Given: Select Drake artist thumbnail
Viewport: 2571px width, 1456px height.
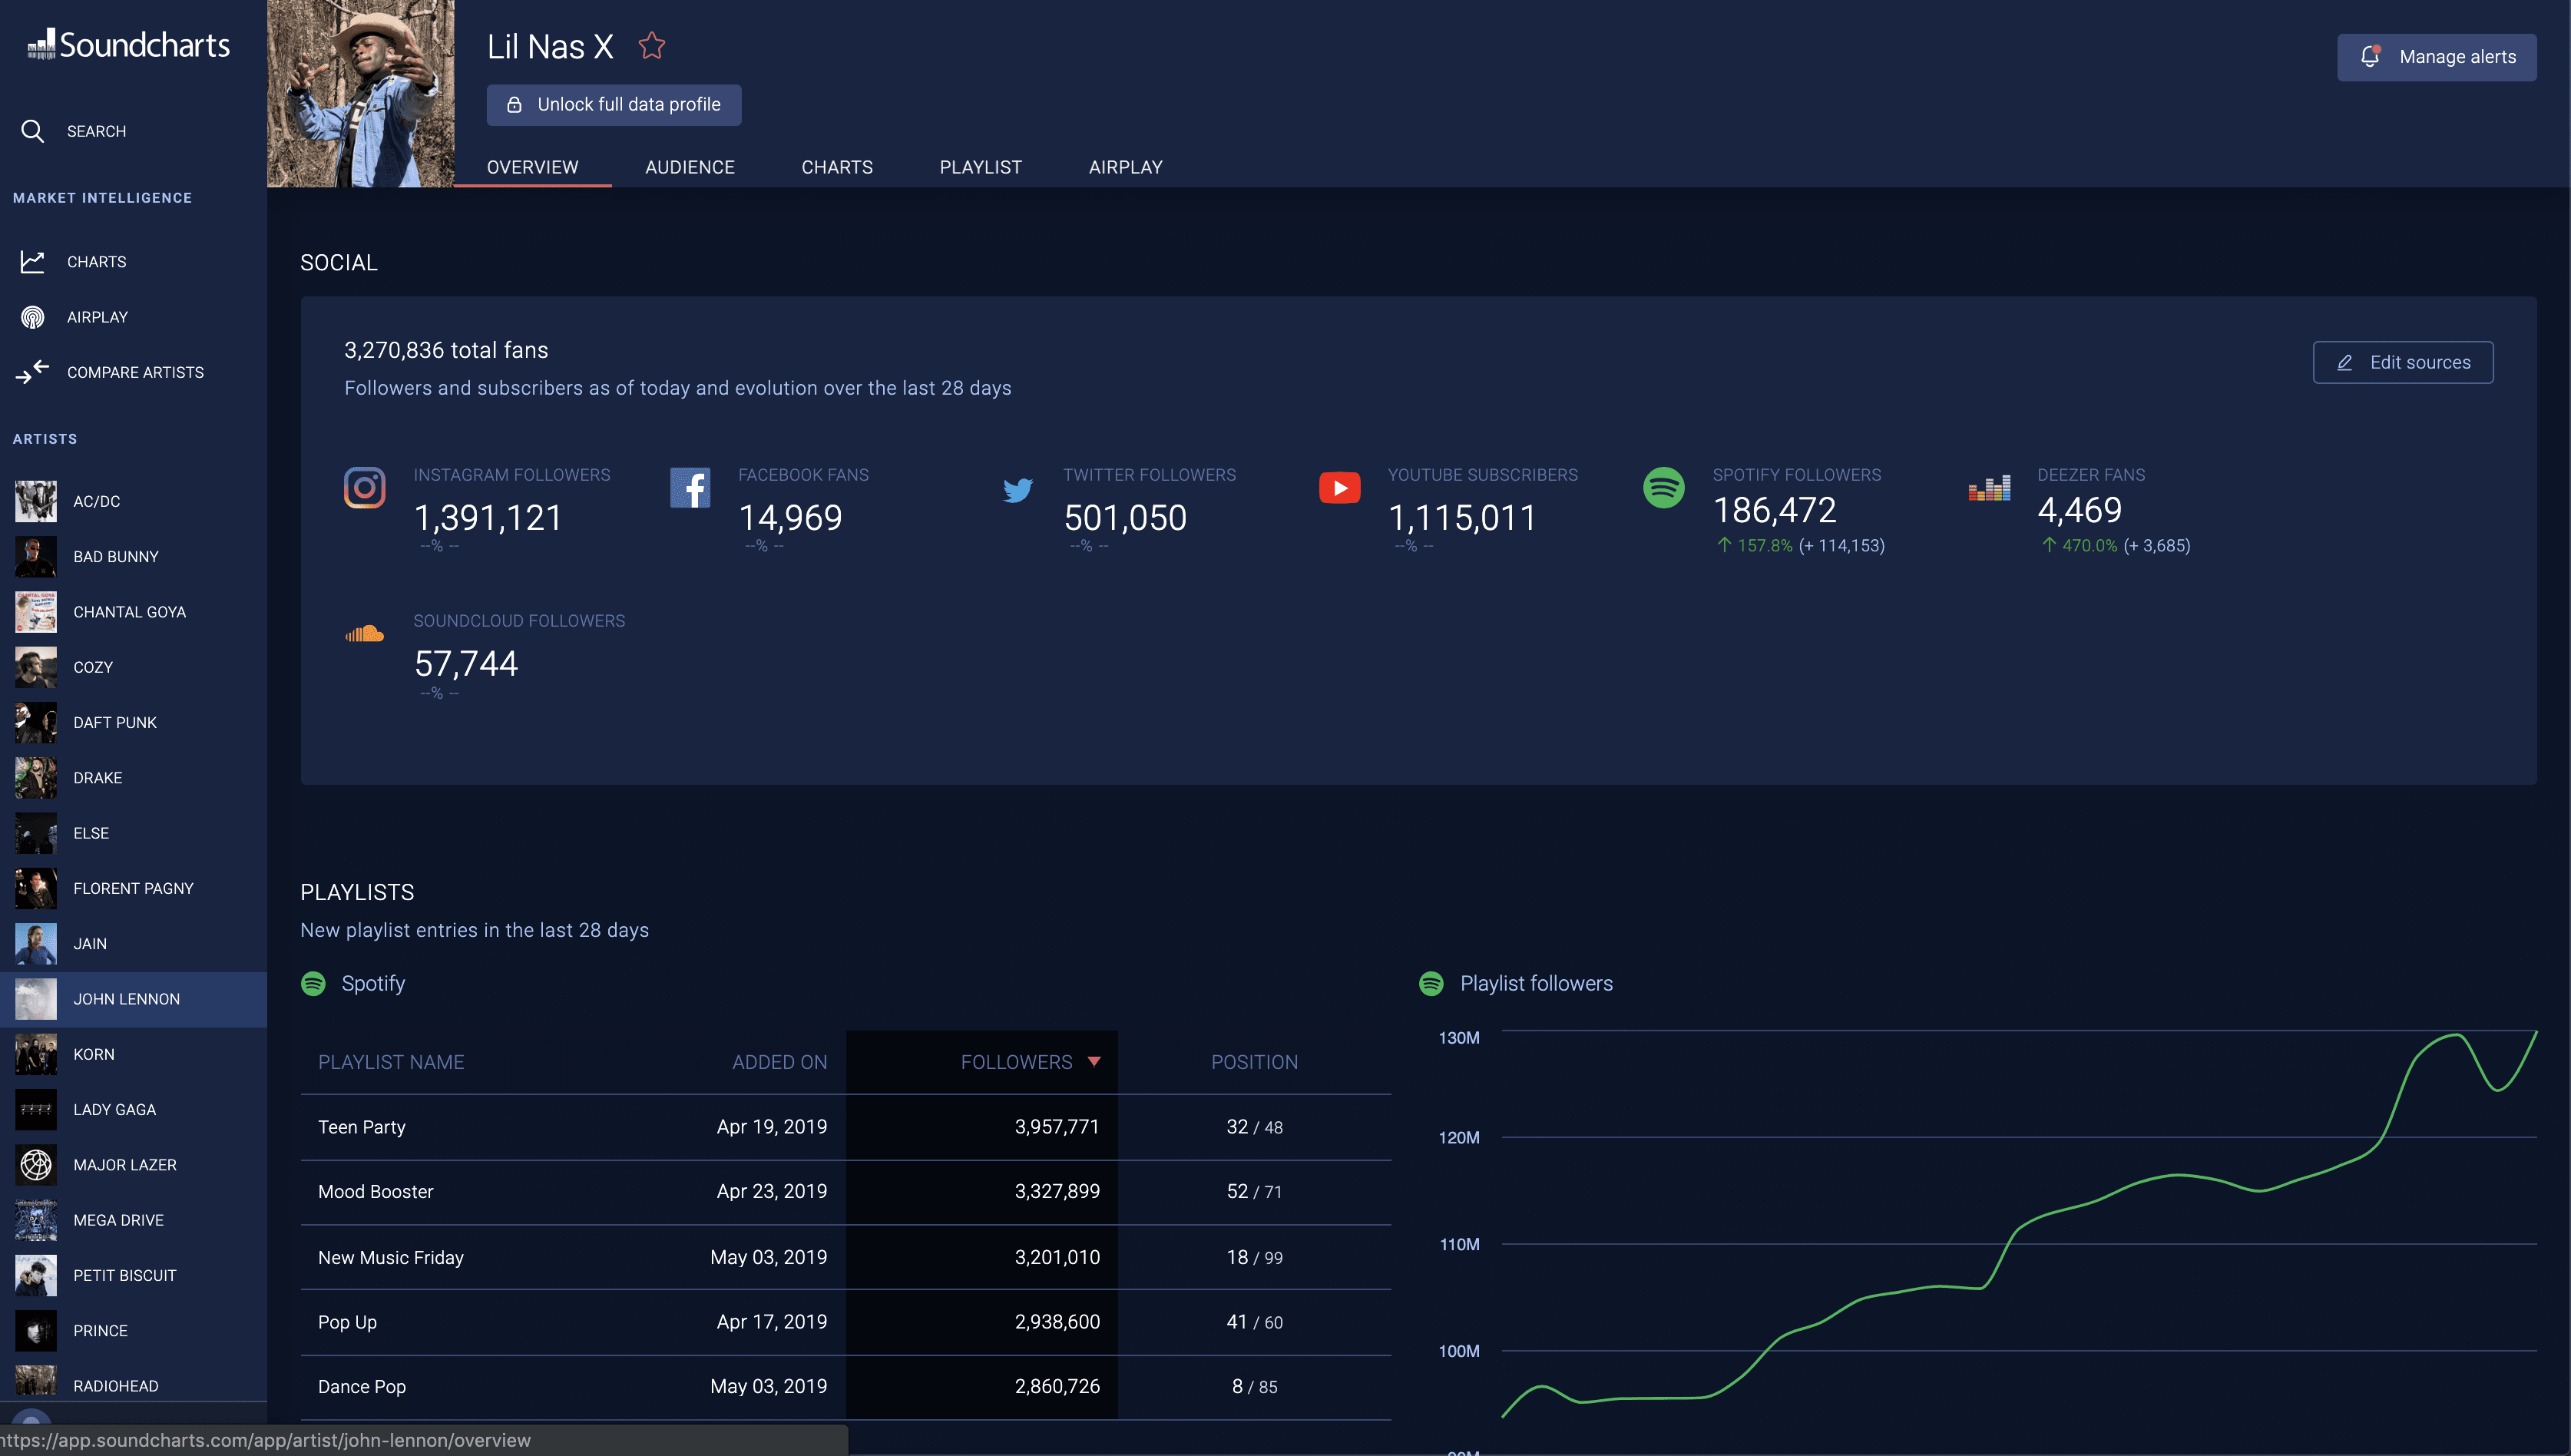Looking at the screenshot, I should point(36,778).
